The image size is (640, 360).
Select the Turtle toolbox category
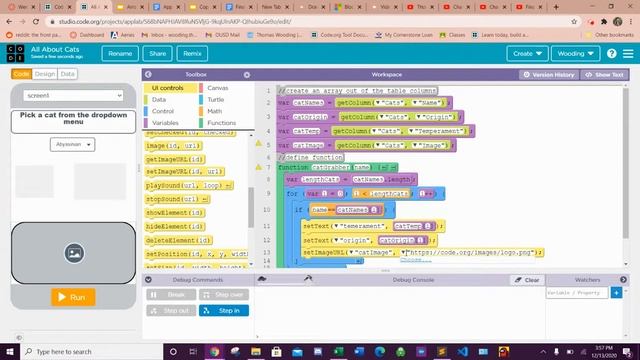[216, 100]
